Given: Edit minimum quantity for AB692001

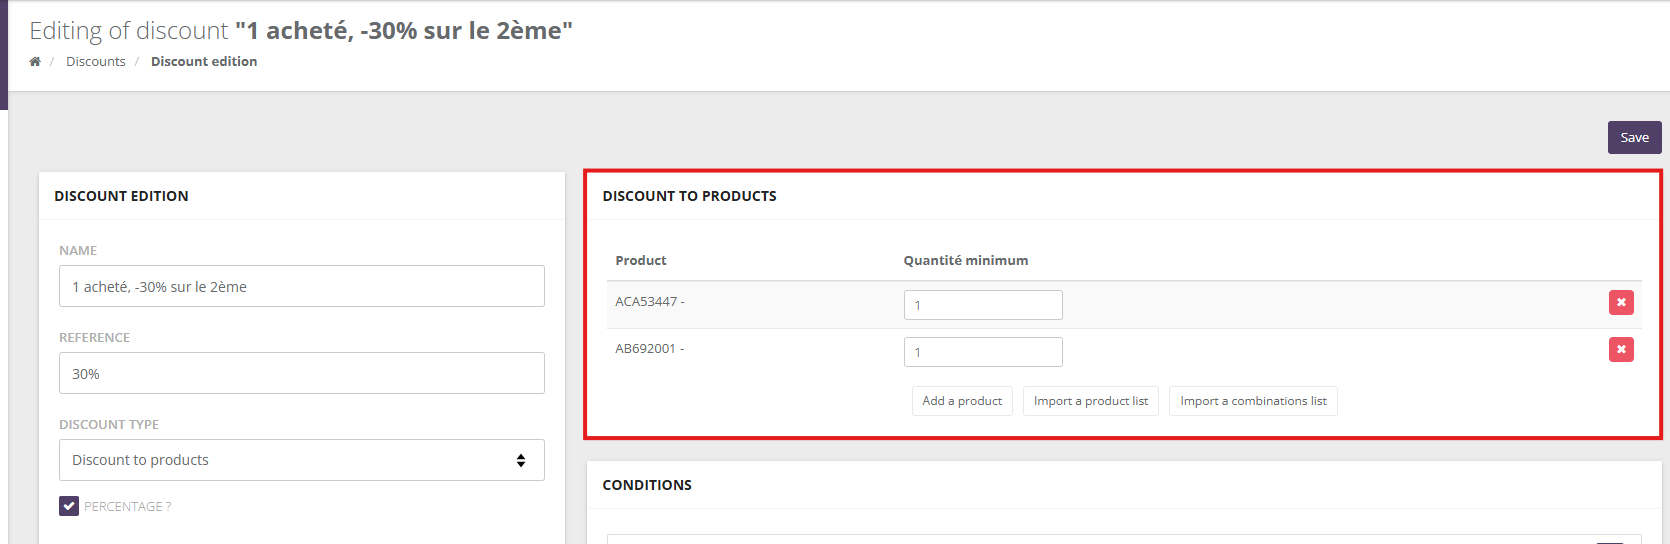Looking at the screenshot, I should (x=982, y=352).
